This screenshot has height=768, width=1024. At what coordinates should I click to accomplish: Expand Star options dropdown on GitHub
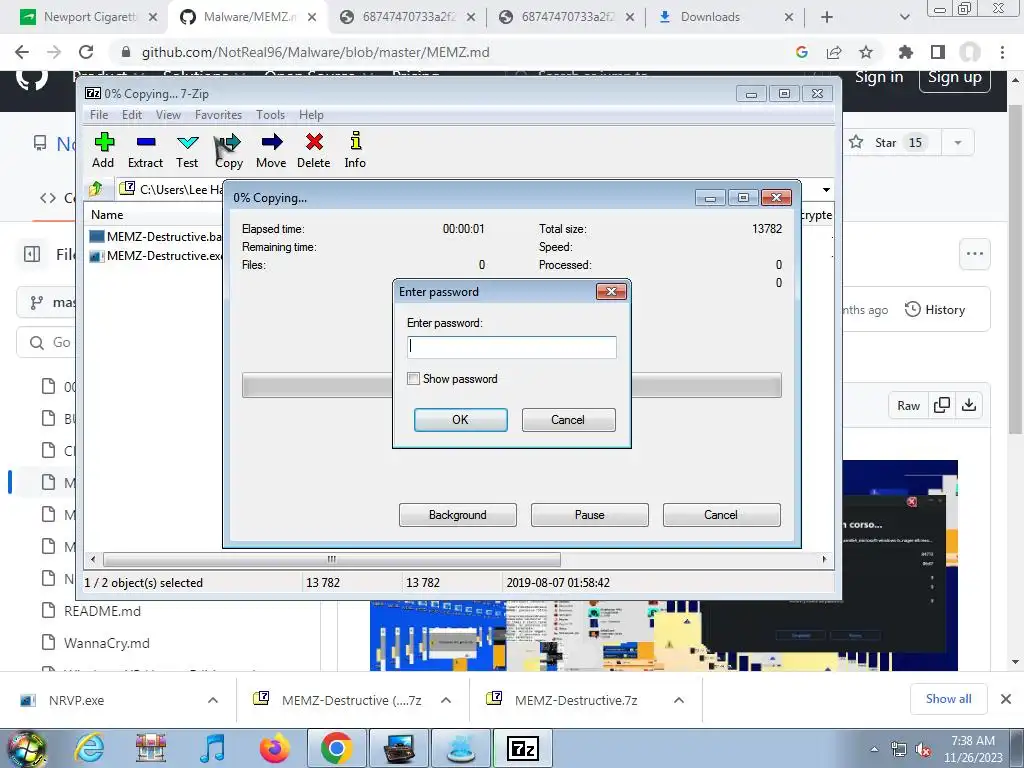pyautogui.click(x=958, y=142)
